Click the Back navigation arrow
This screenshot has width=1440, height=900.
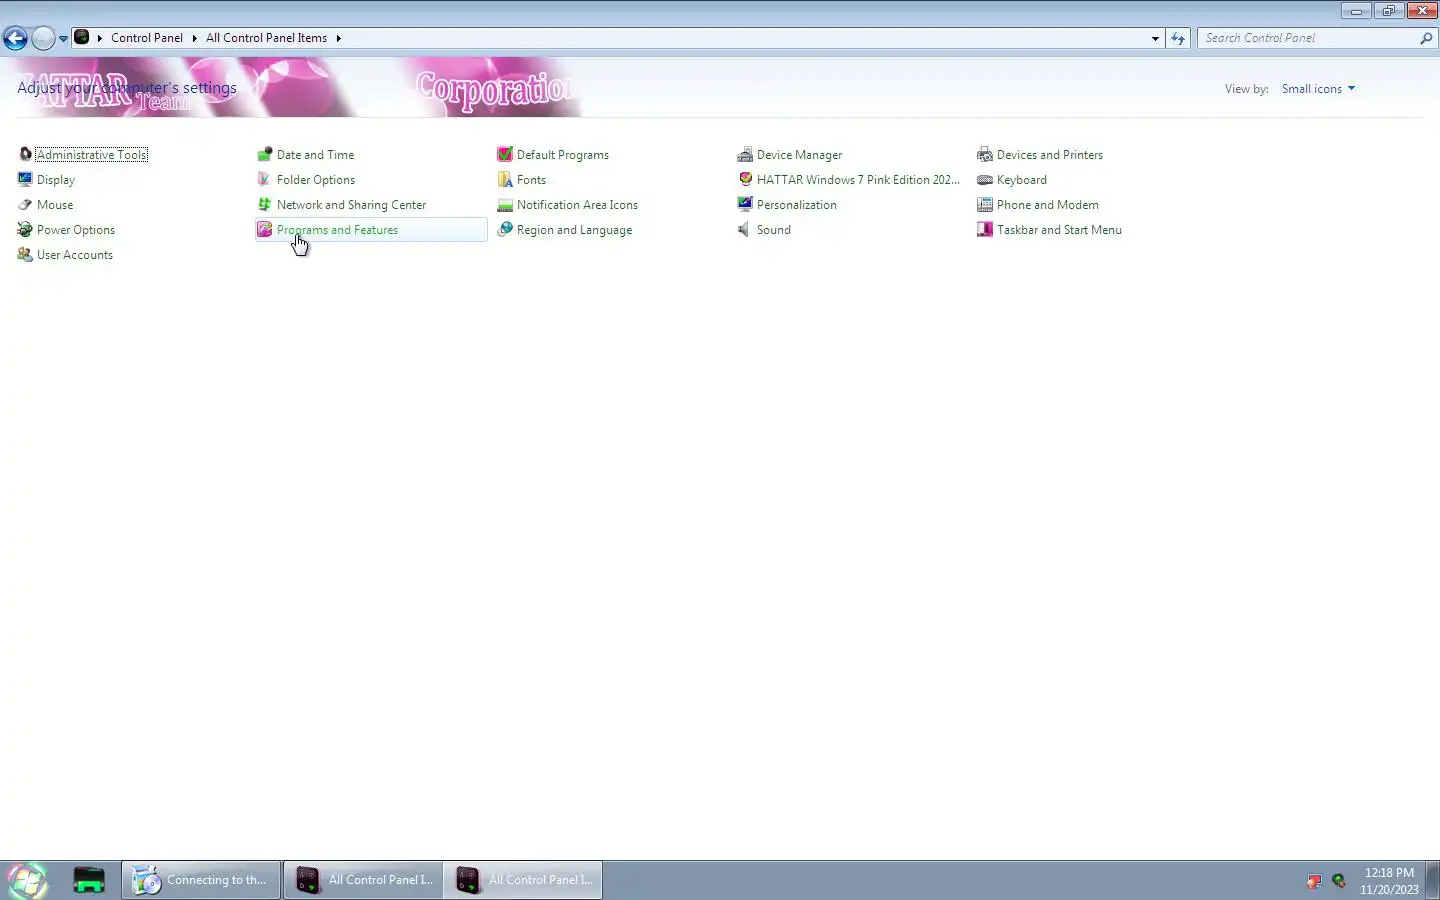point(15,38)
